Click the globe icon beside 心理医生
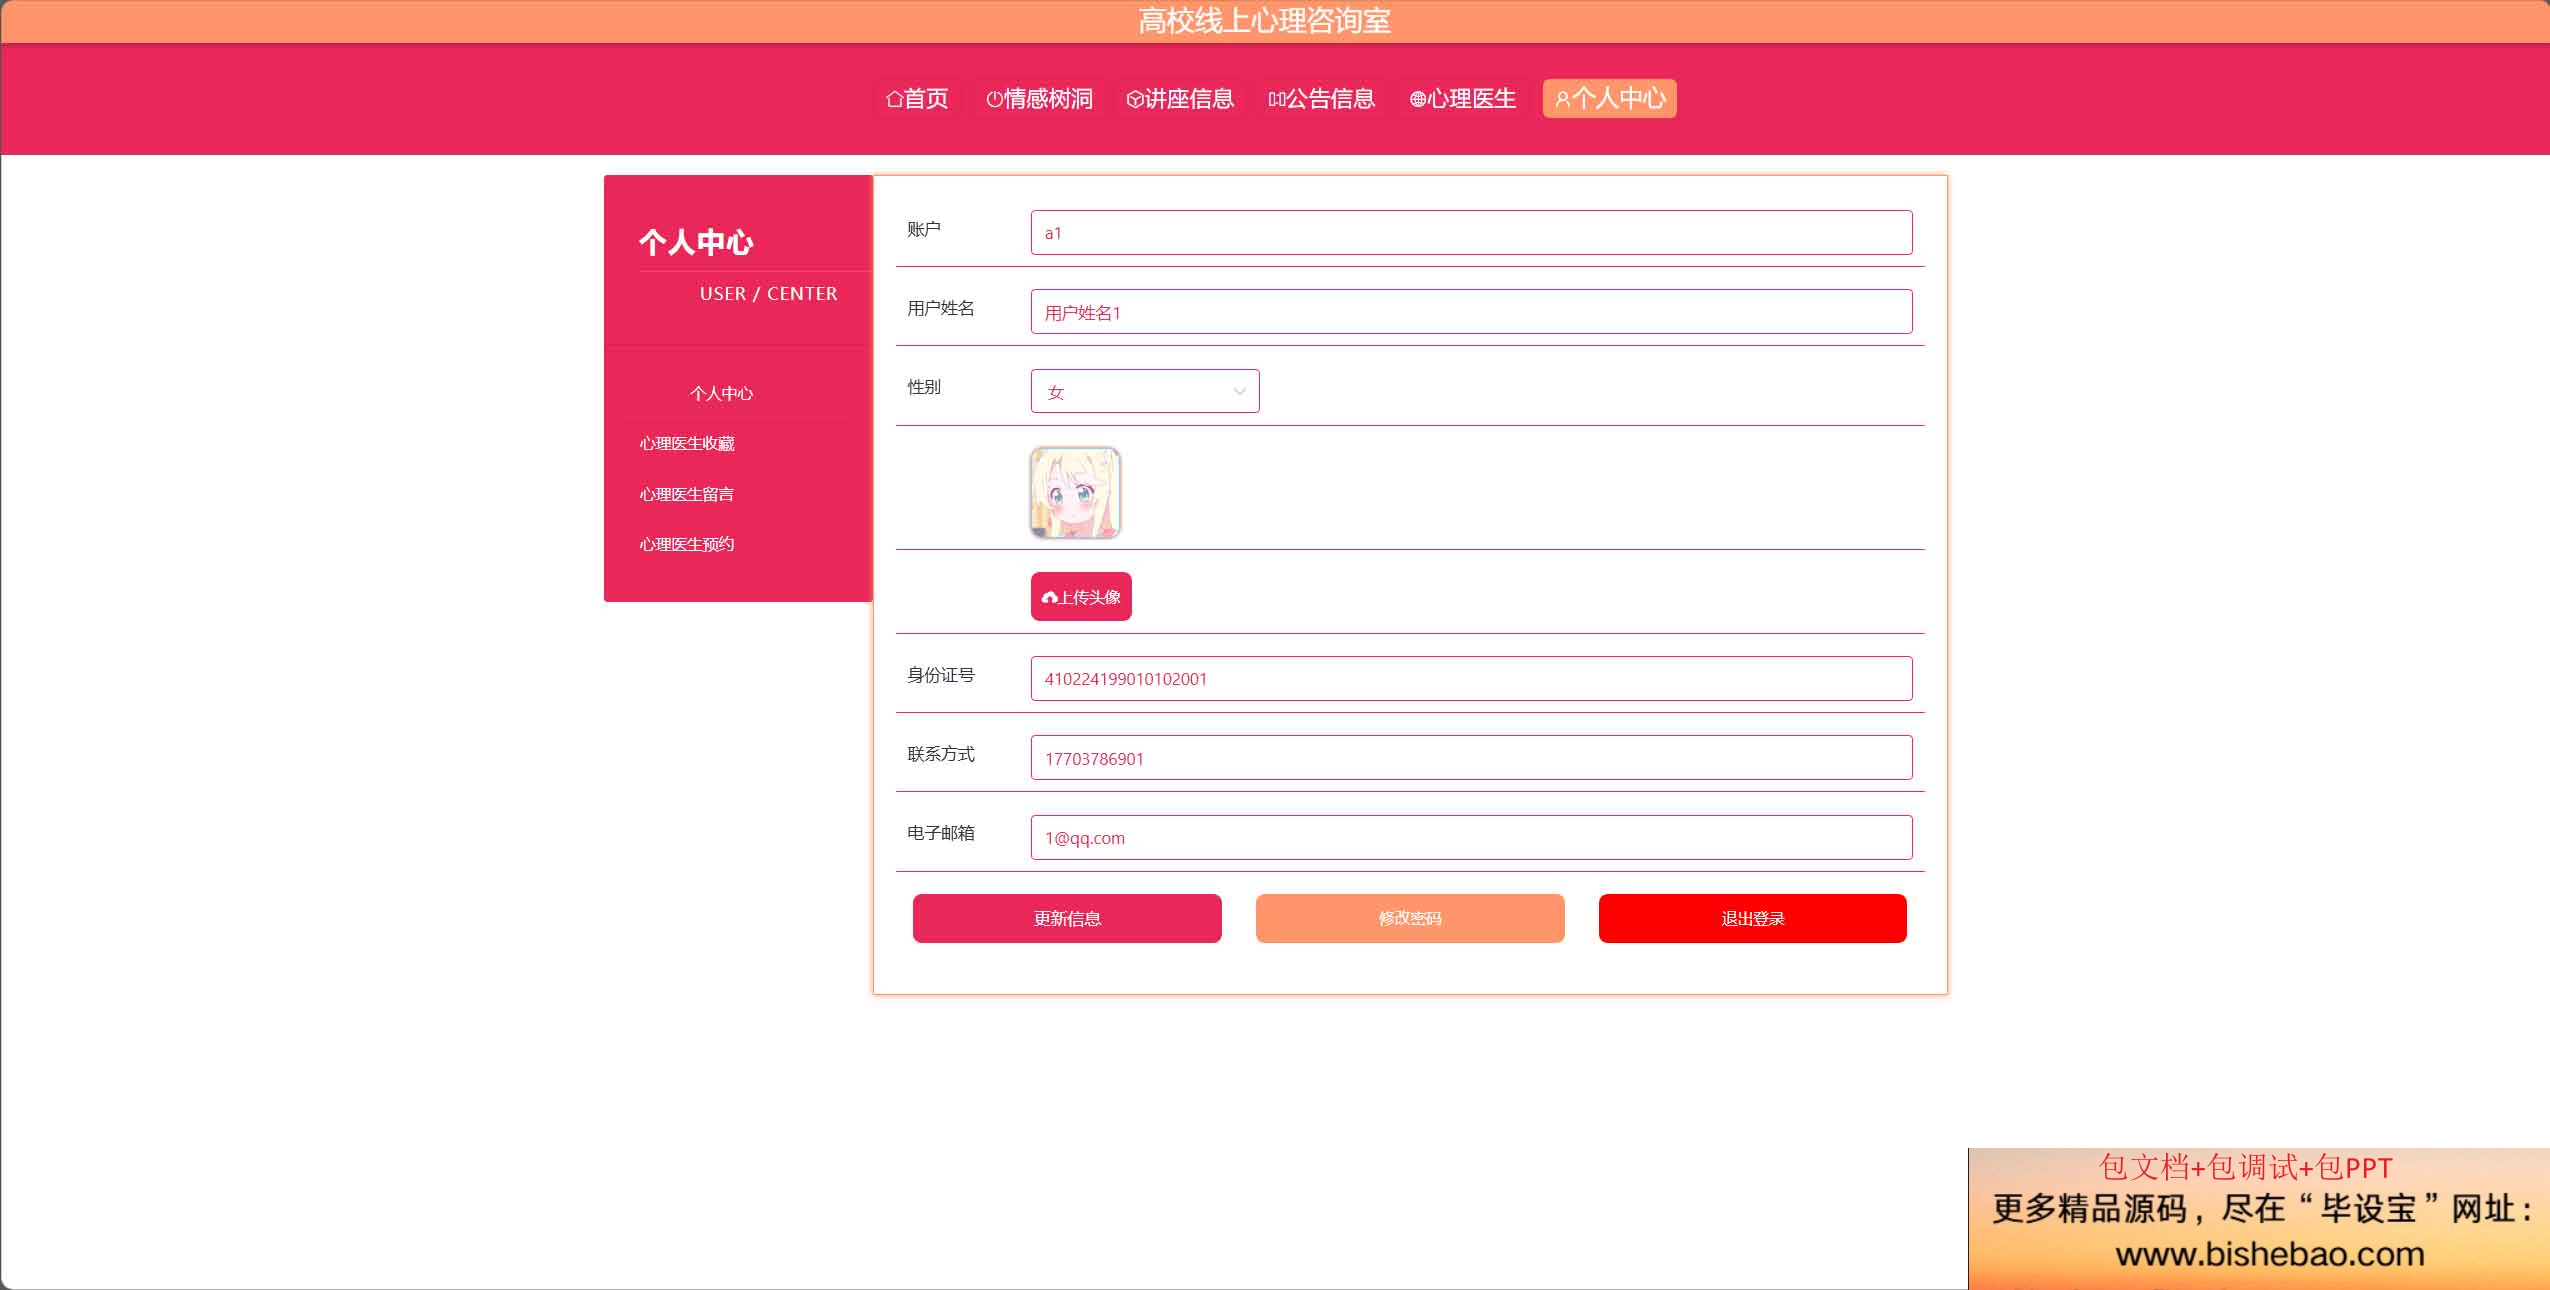2550x1290 pixels. click(1418, 99)
